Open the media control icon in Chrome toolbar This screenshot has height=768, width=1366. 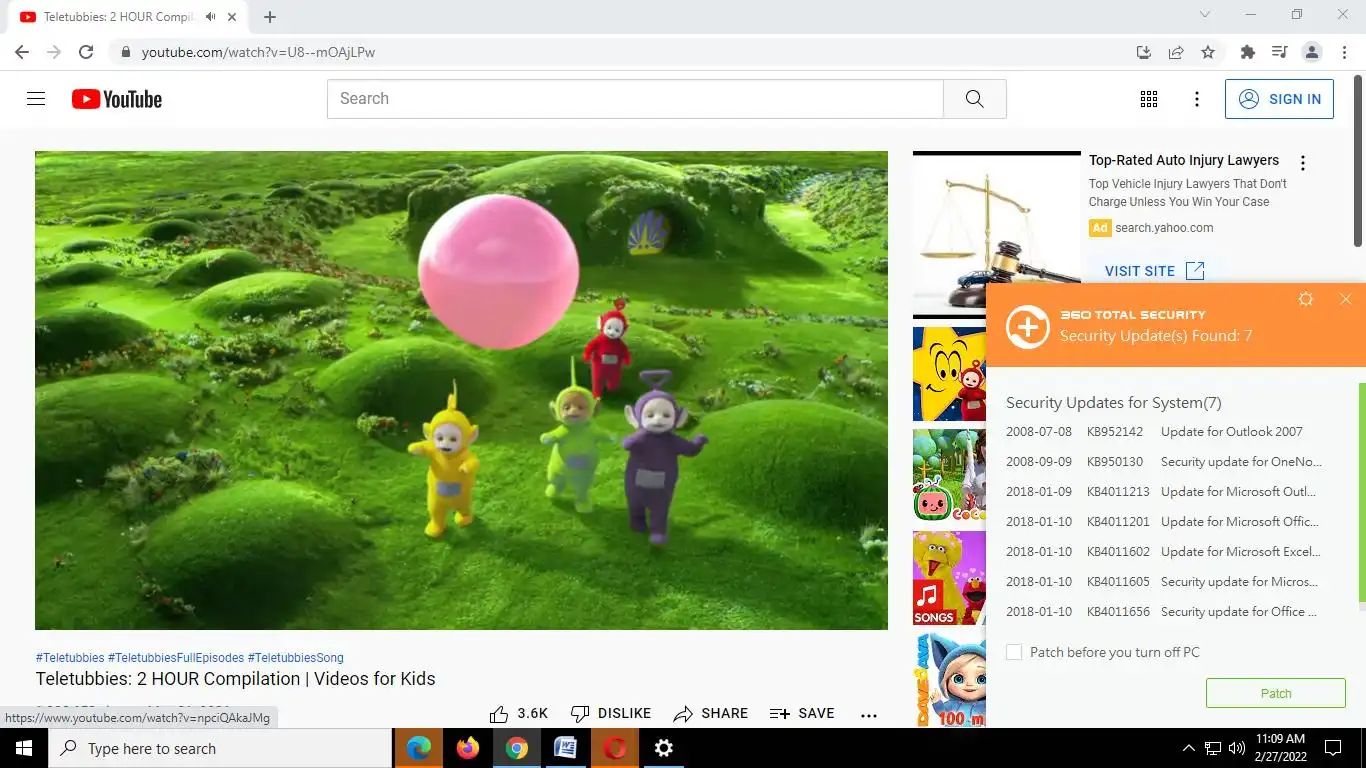[1279, 52]
